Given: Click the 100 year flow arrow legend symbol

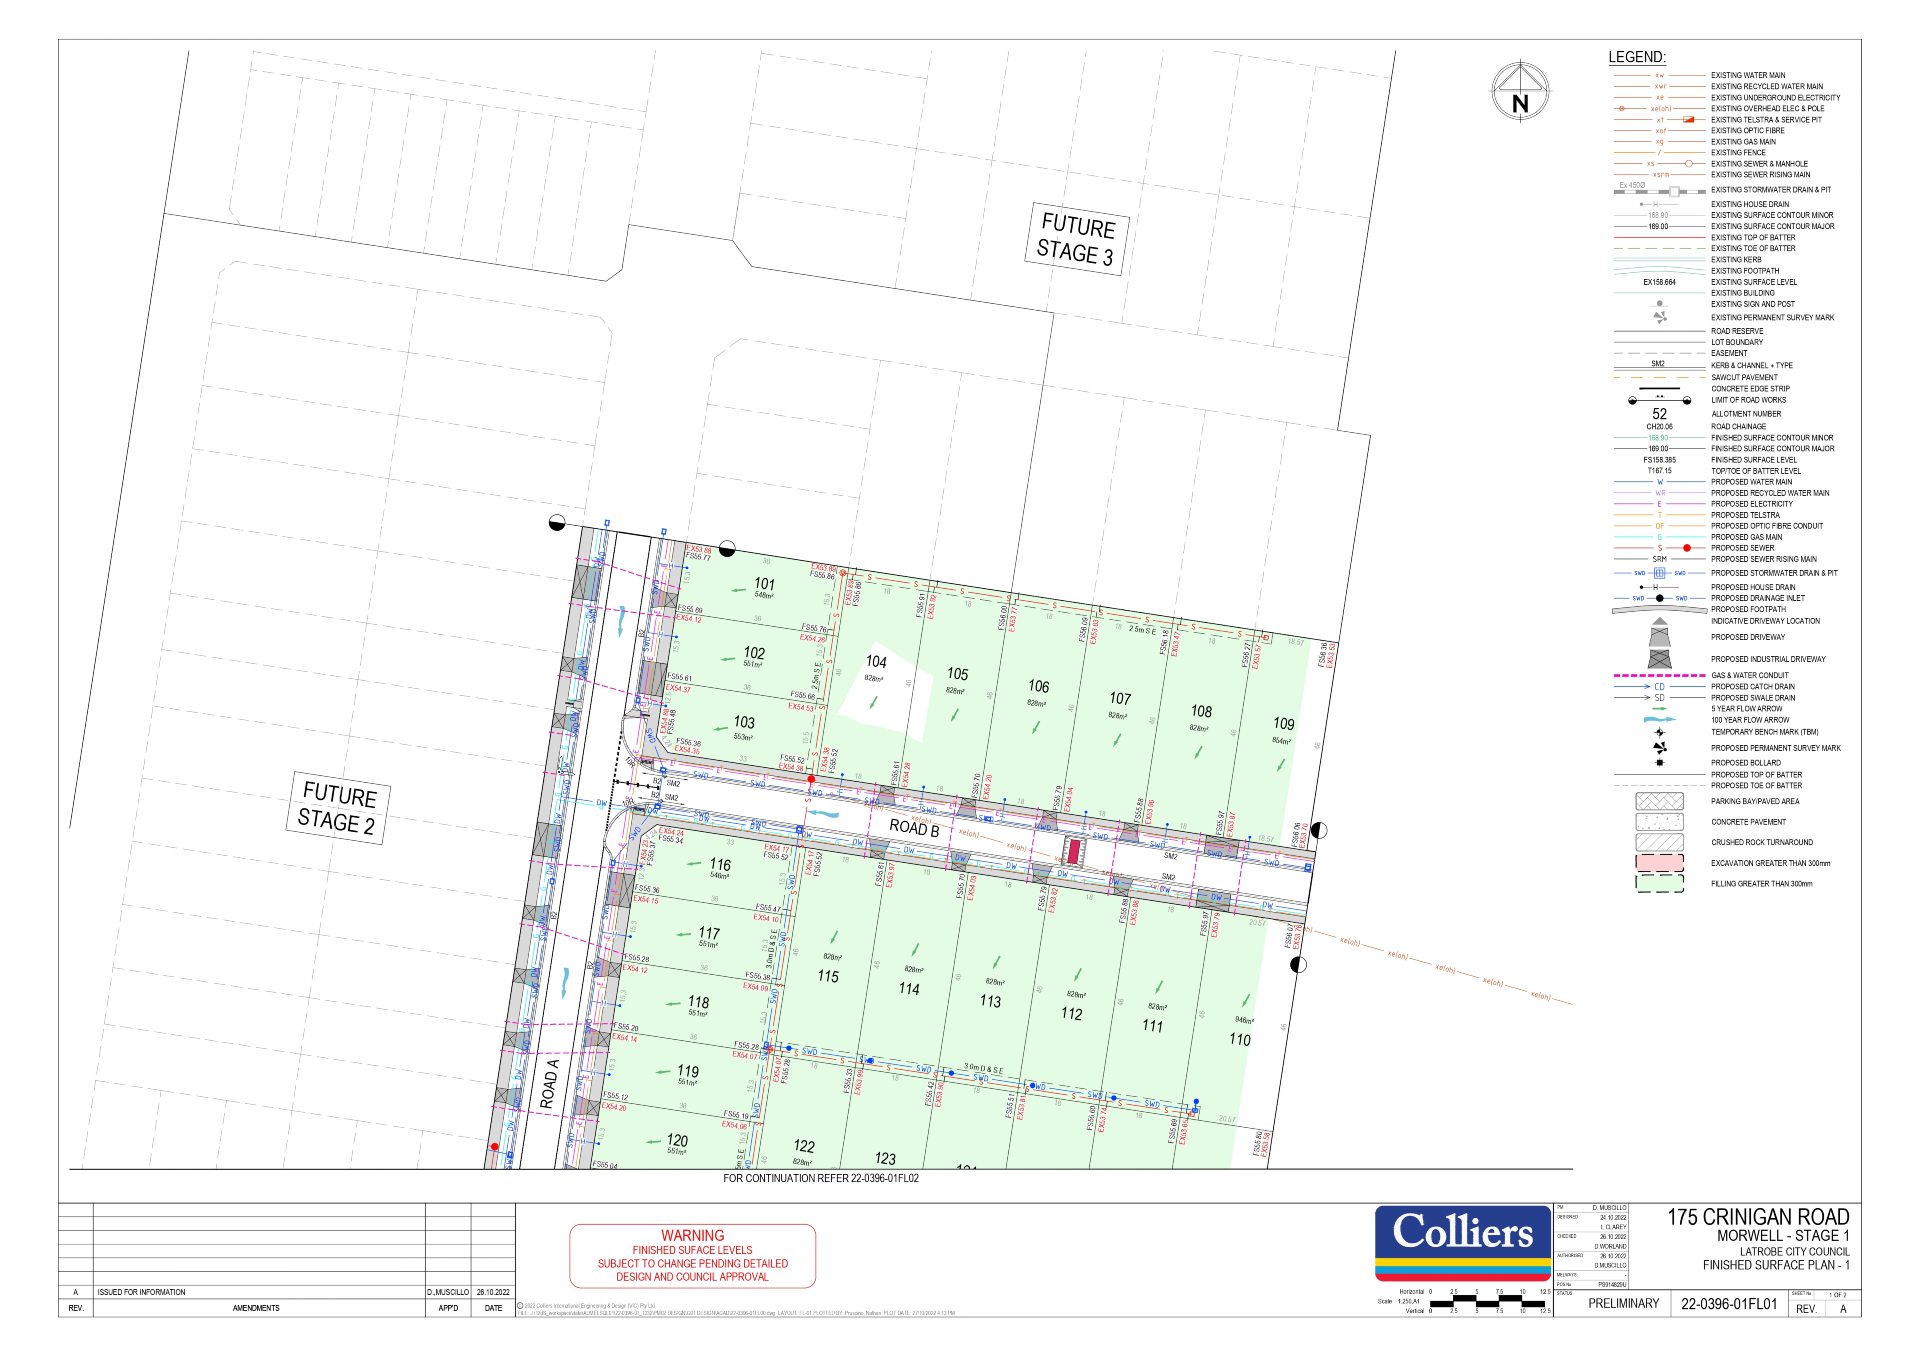Looking at the screenshot, I should 1659,720.
